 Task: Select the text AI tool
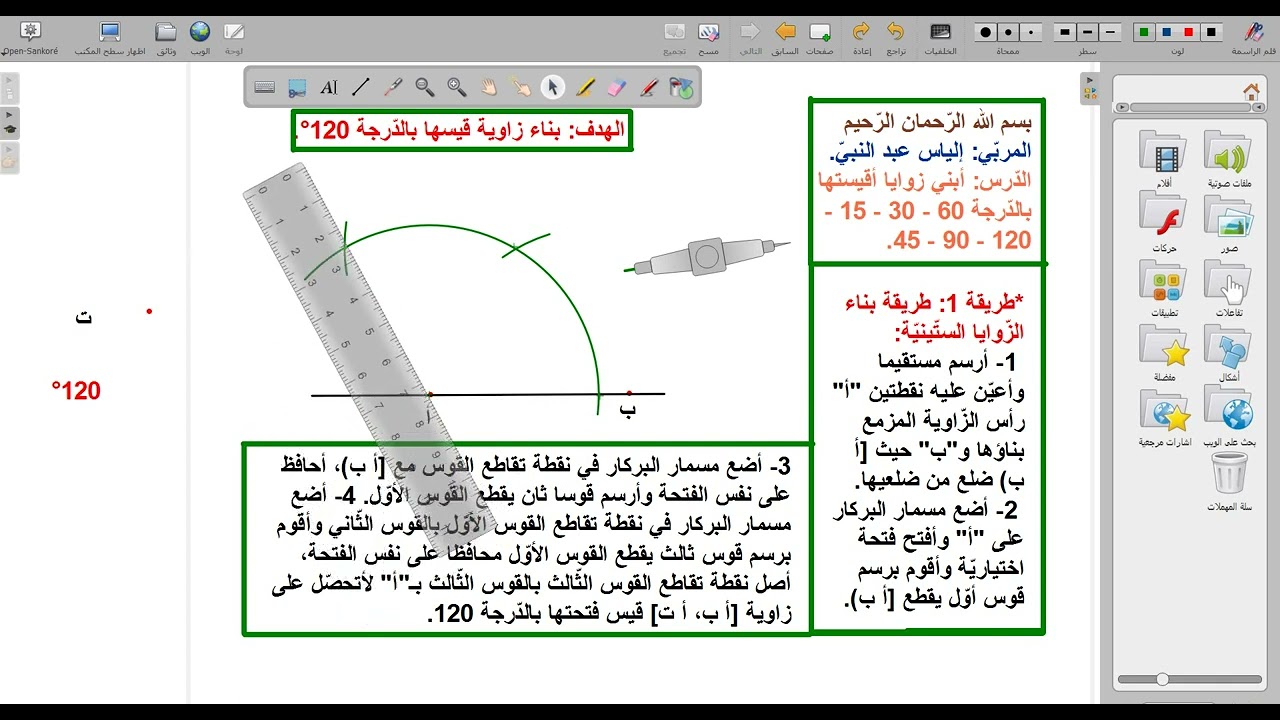click(x=329, y=88)
